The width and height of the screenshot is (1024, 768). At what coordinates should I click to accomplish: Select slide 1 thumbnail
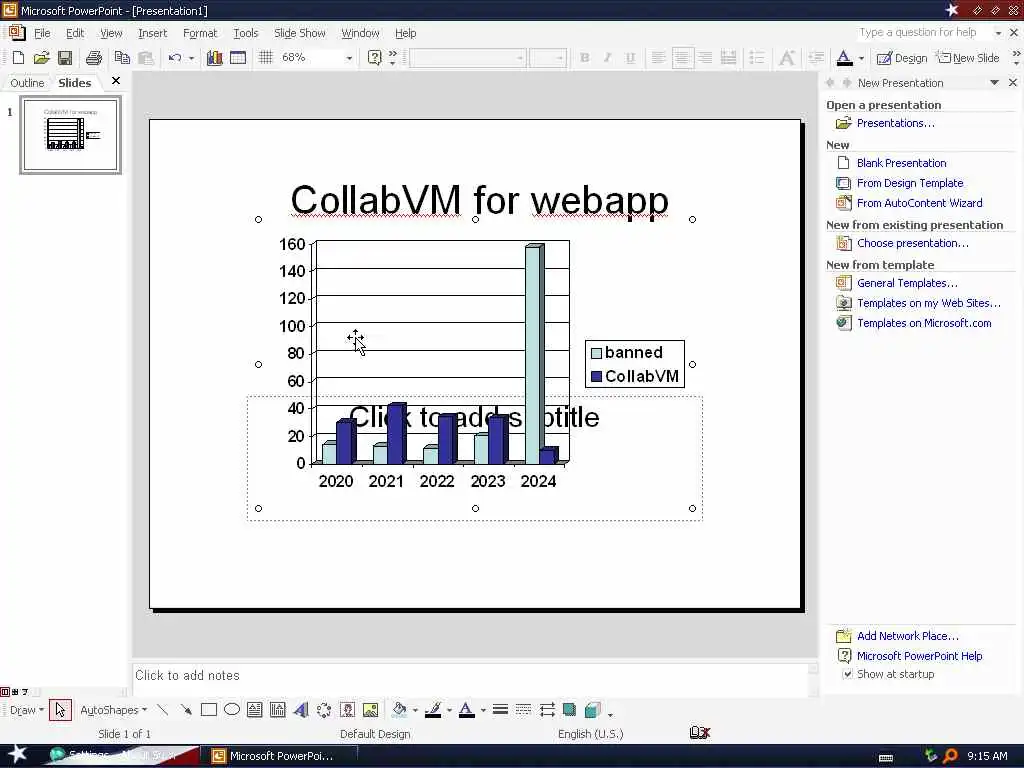coord(71,135)
